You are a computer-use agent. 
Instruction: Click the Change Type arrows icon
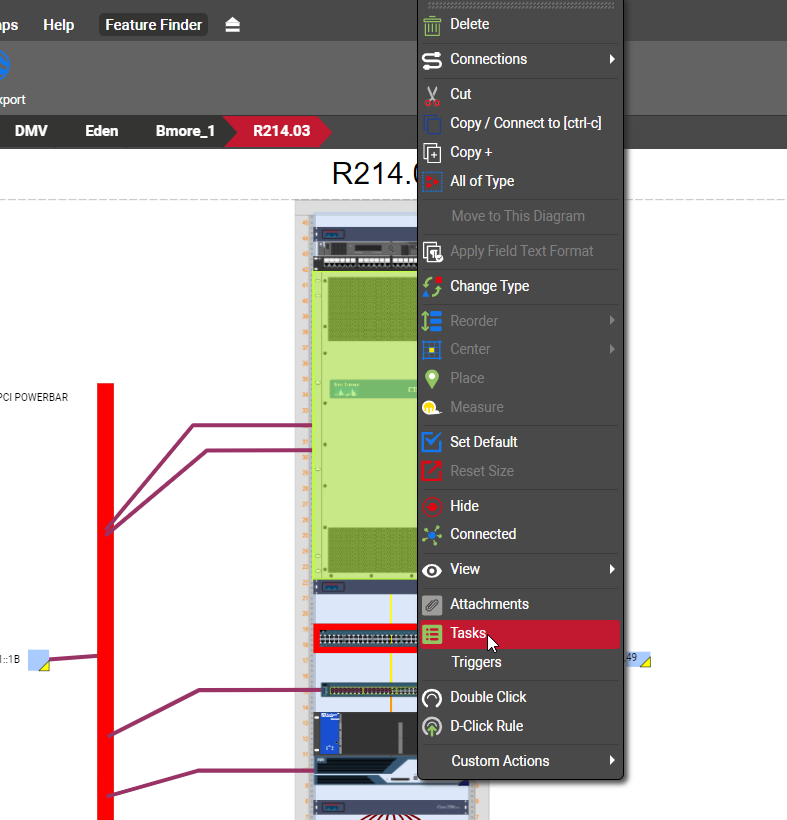432,286
